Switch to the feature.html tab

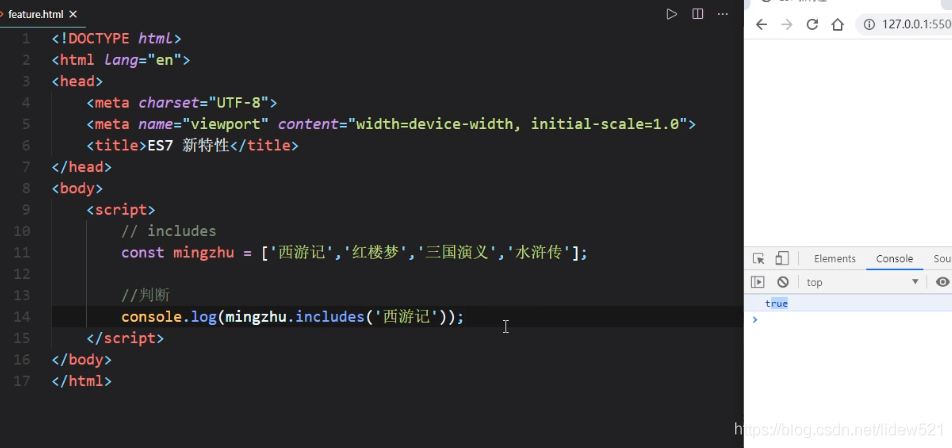pos(34,14)
